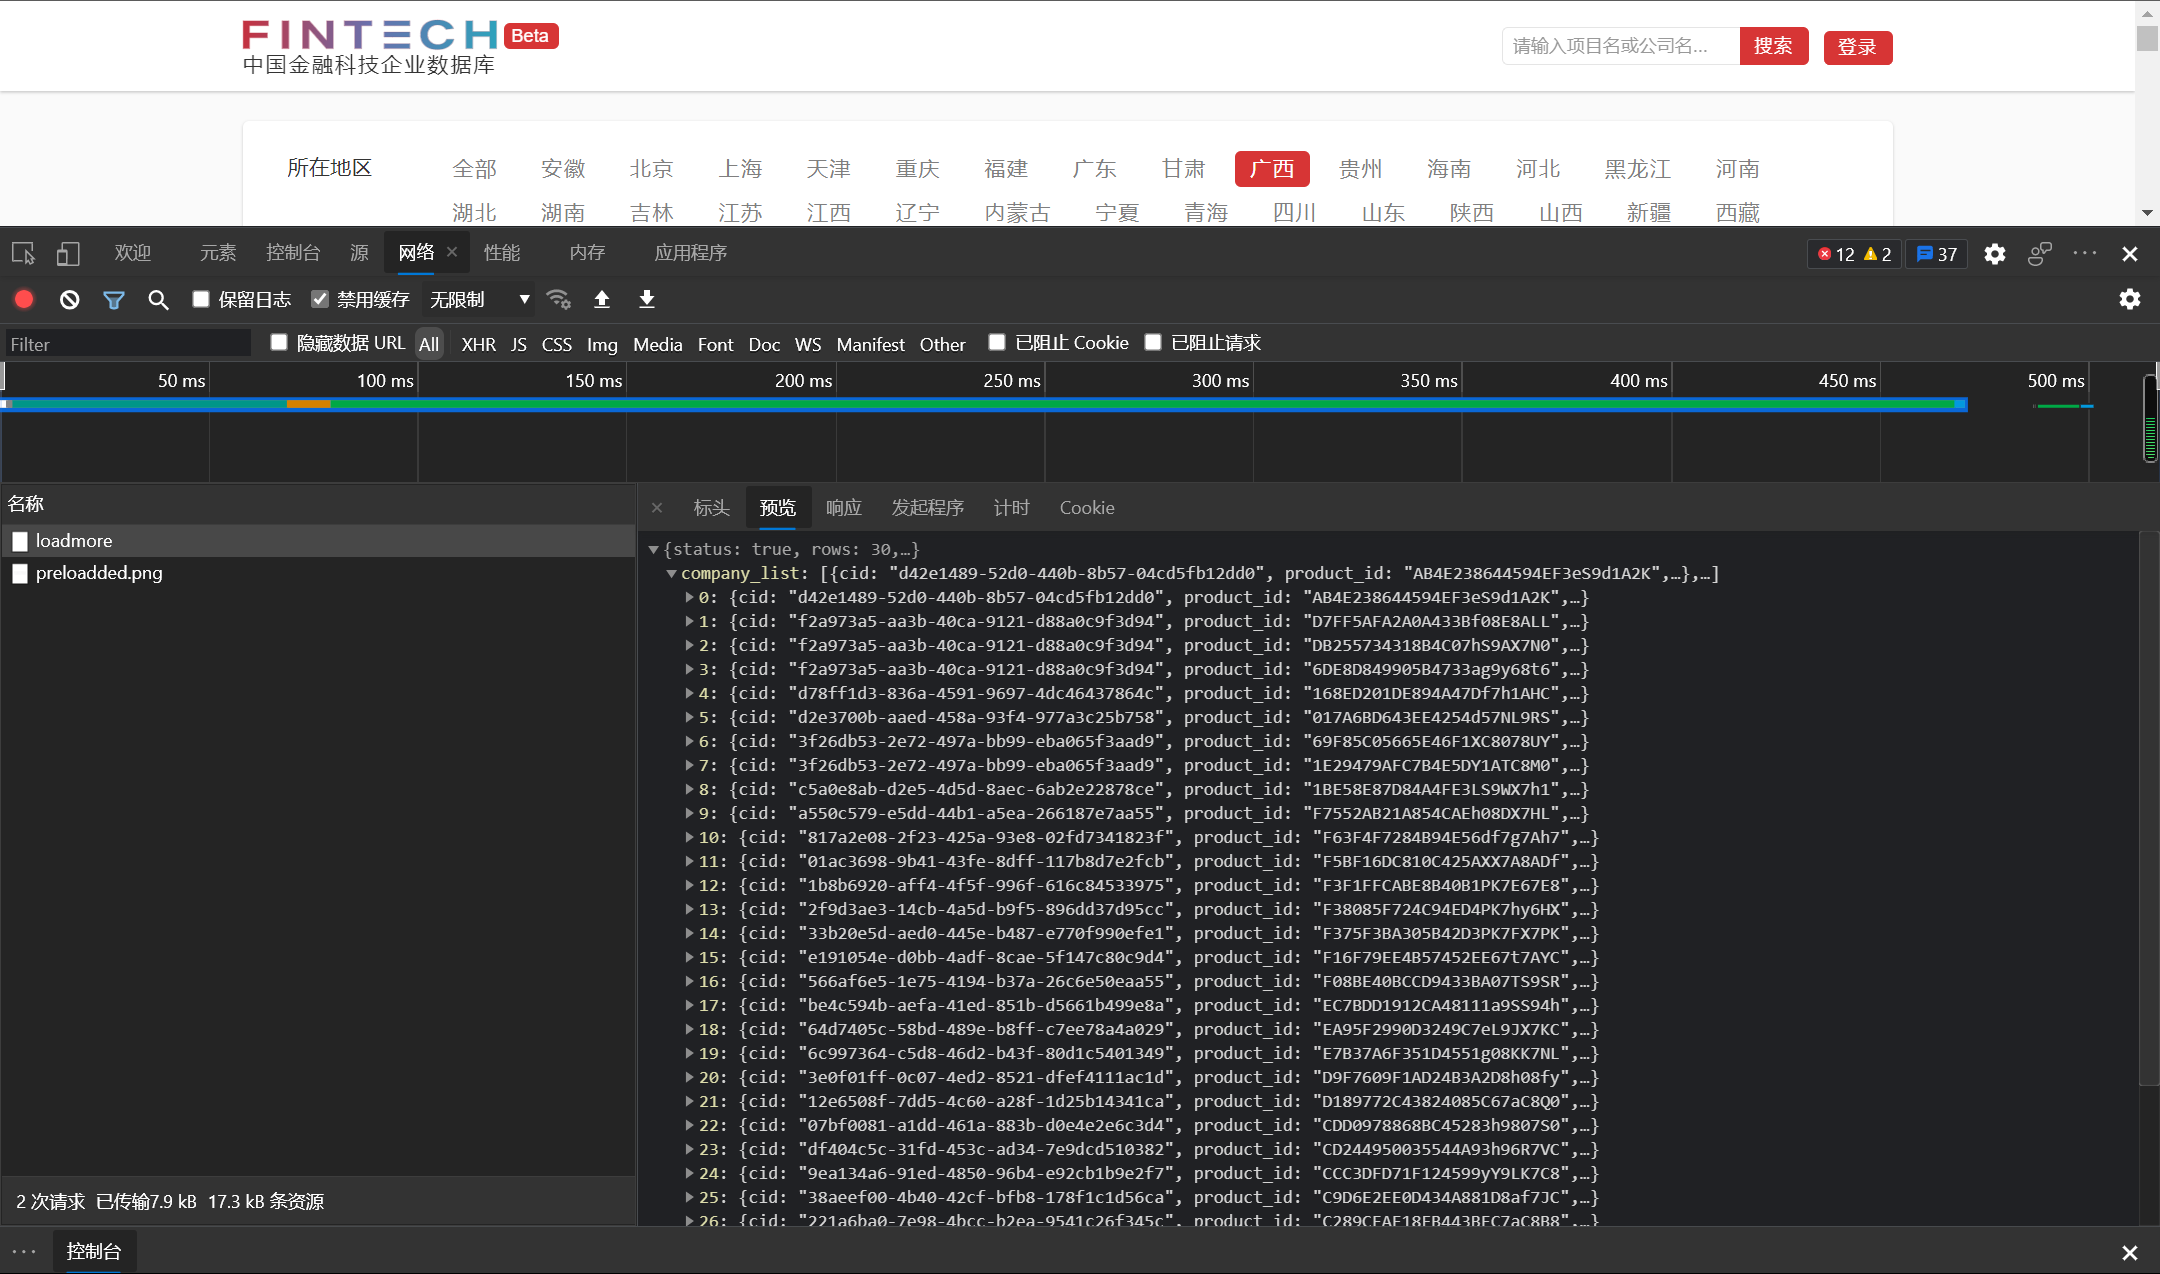The image size is (2160, 1274).
Task: Click the network timeline overview bar
Action: [x=985, y=404]
